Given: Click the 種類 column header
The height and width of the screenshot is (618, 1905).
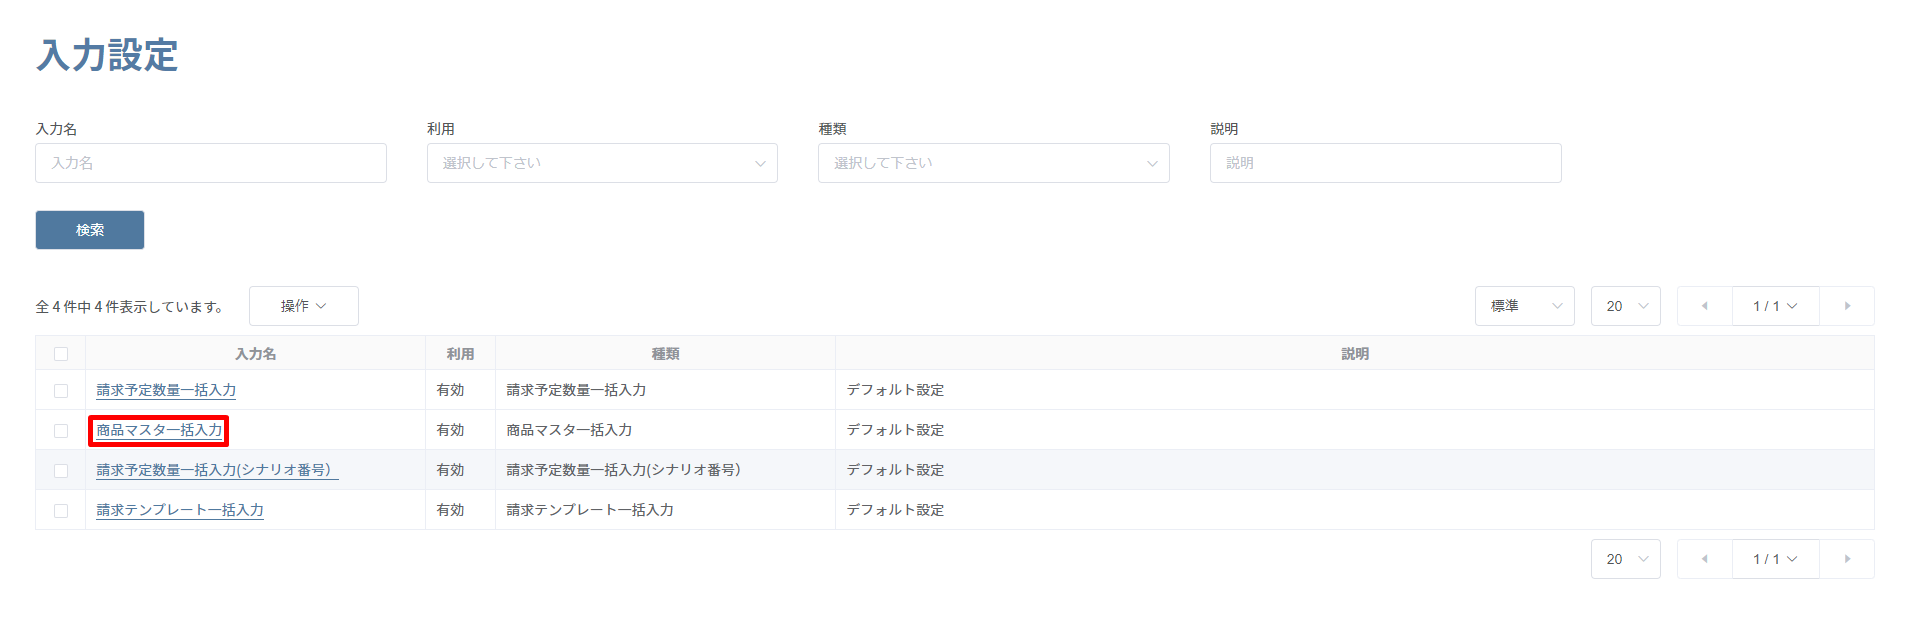Looking at the screenshot, I should pyautogui.click(x=665, y=354).
